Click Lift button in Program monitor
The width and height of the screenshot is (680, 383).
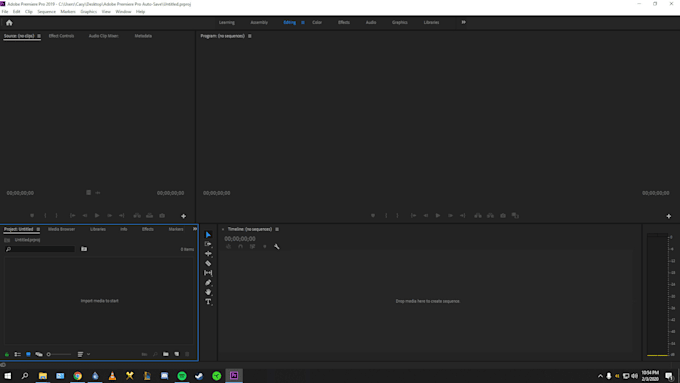pos(478,216)
